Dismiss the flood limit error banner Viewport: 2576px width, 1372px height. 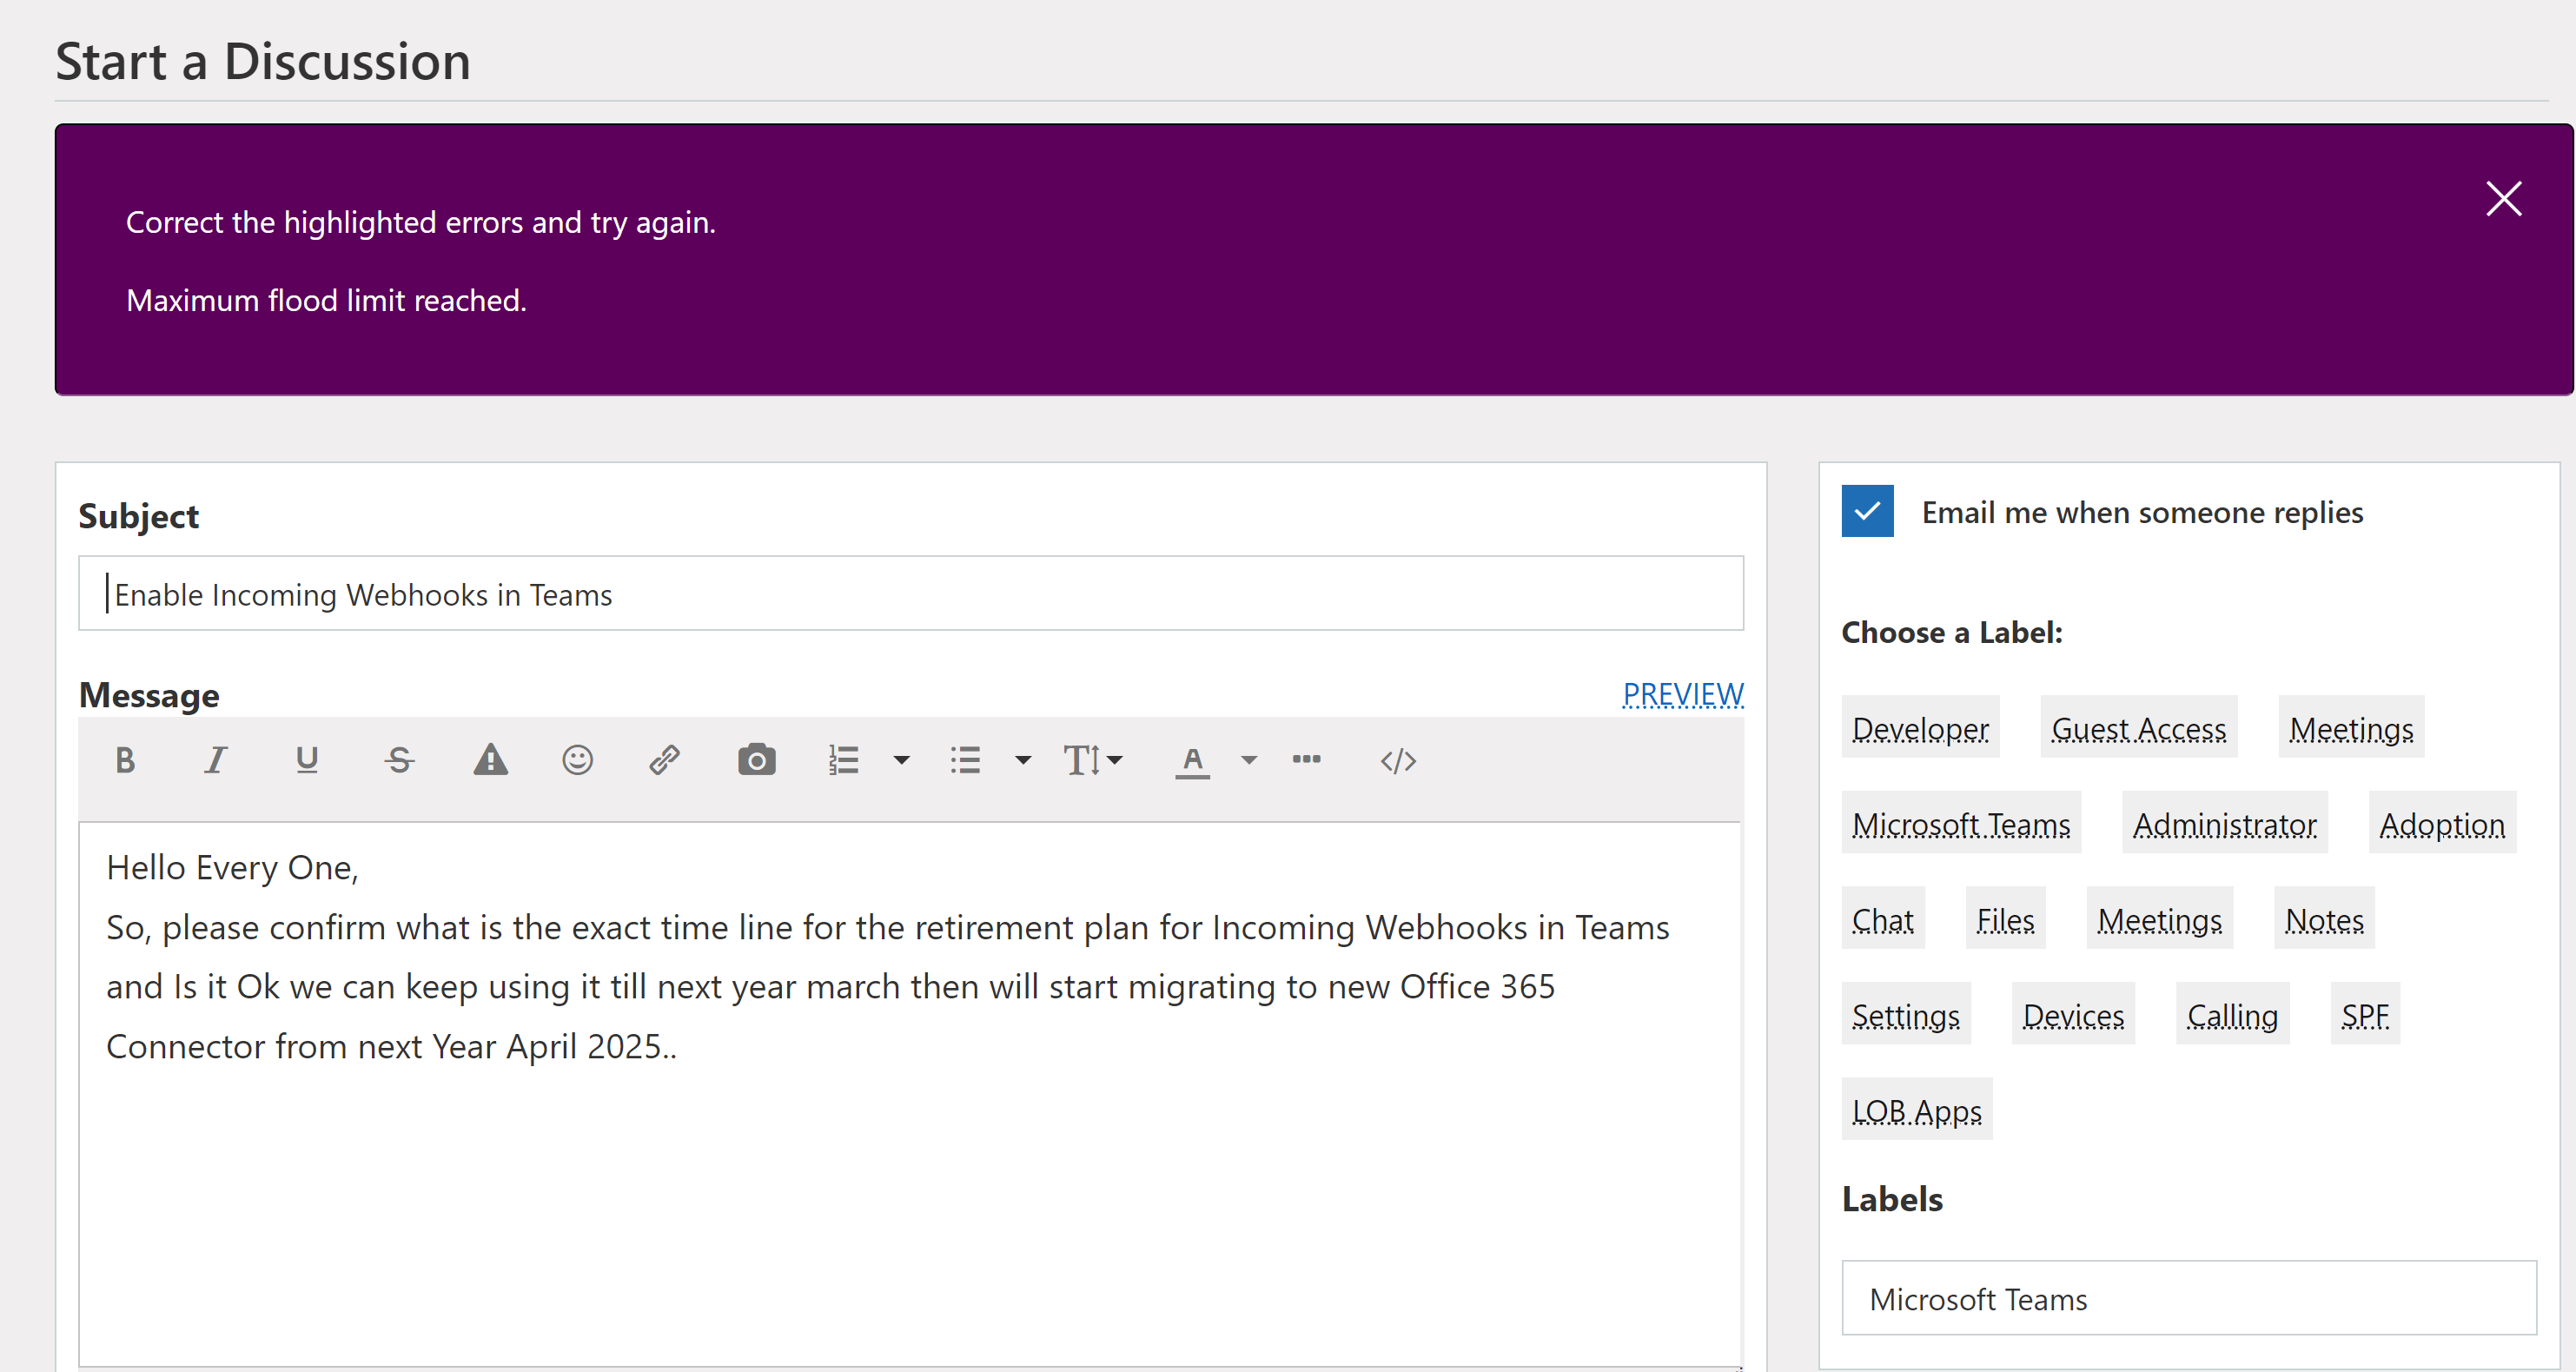pyautogui.click(x=2503, y=198)
